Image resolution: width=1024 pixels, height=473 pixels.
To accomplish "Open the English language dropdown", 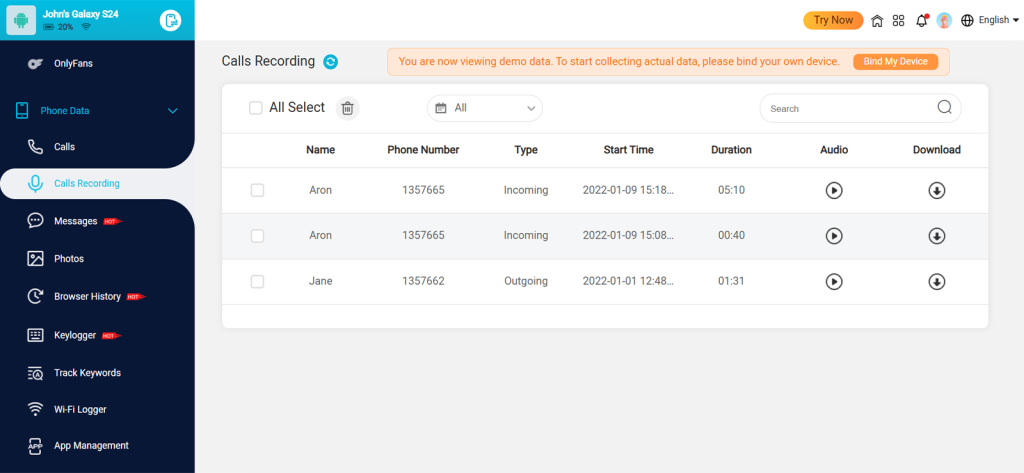I will click(989, 20).
